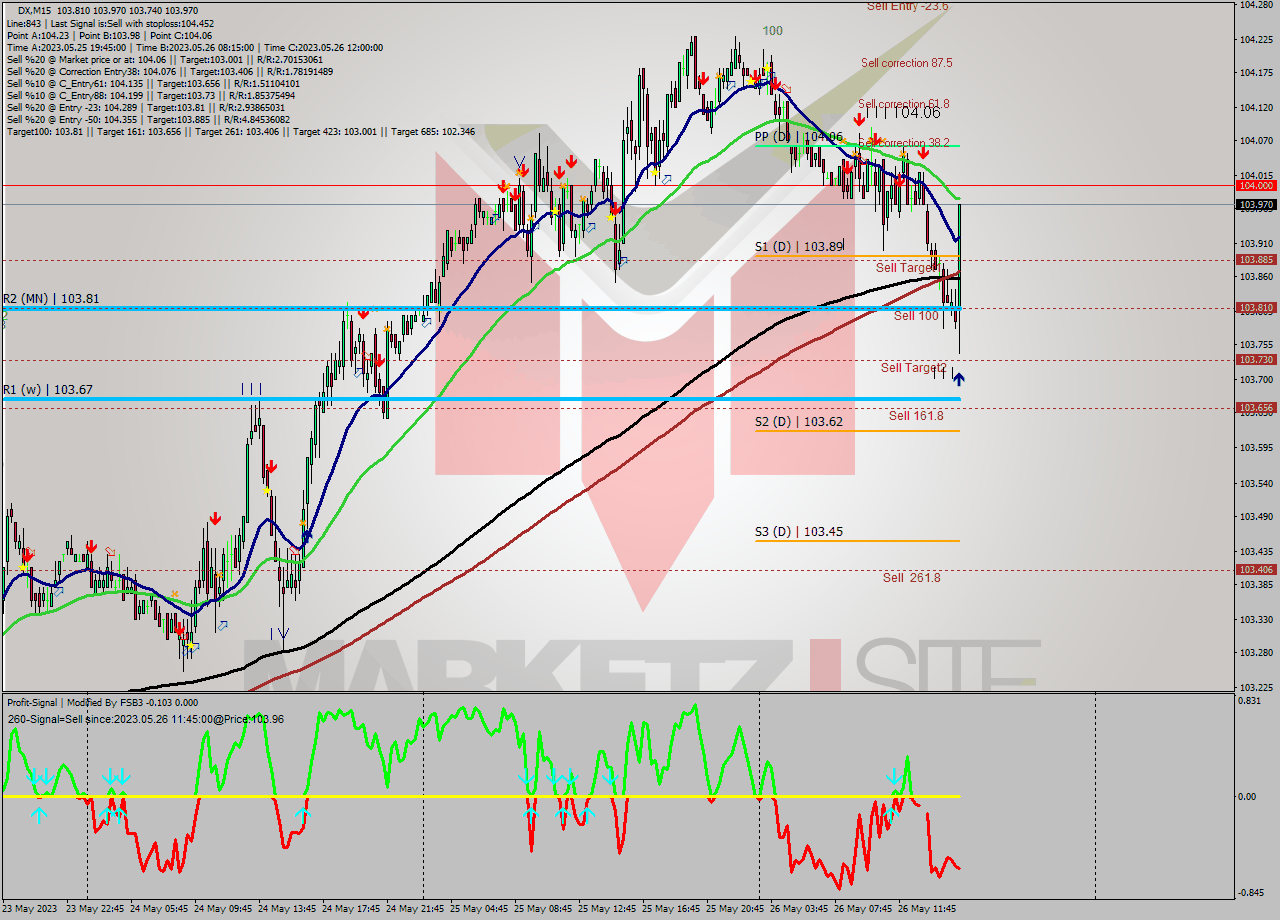
Task: Click the red 103.730 price tag
Action: (x=1256, y=360)
